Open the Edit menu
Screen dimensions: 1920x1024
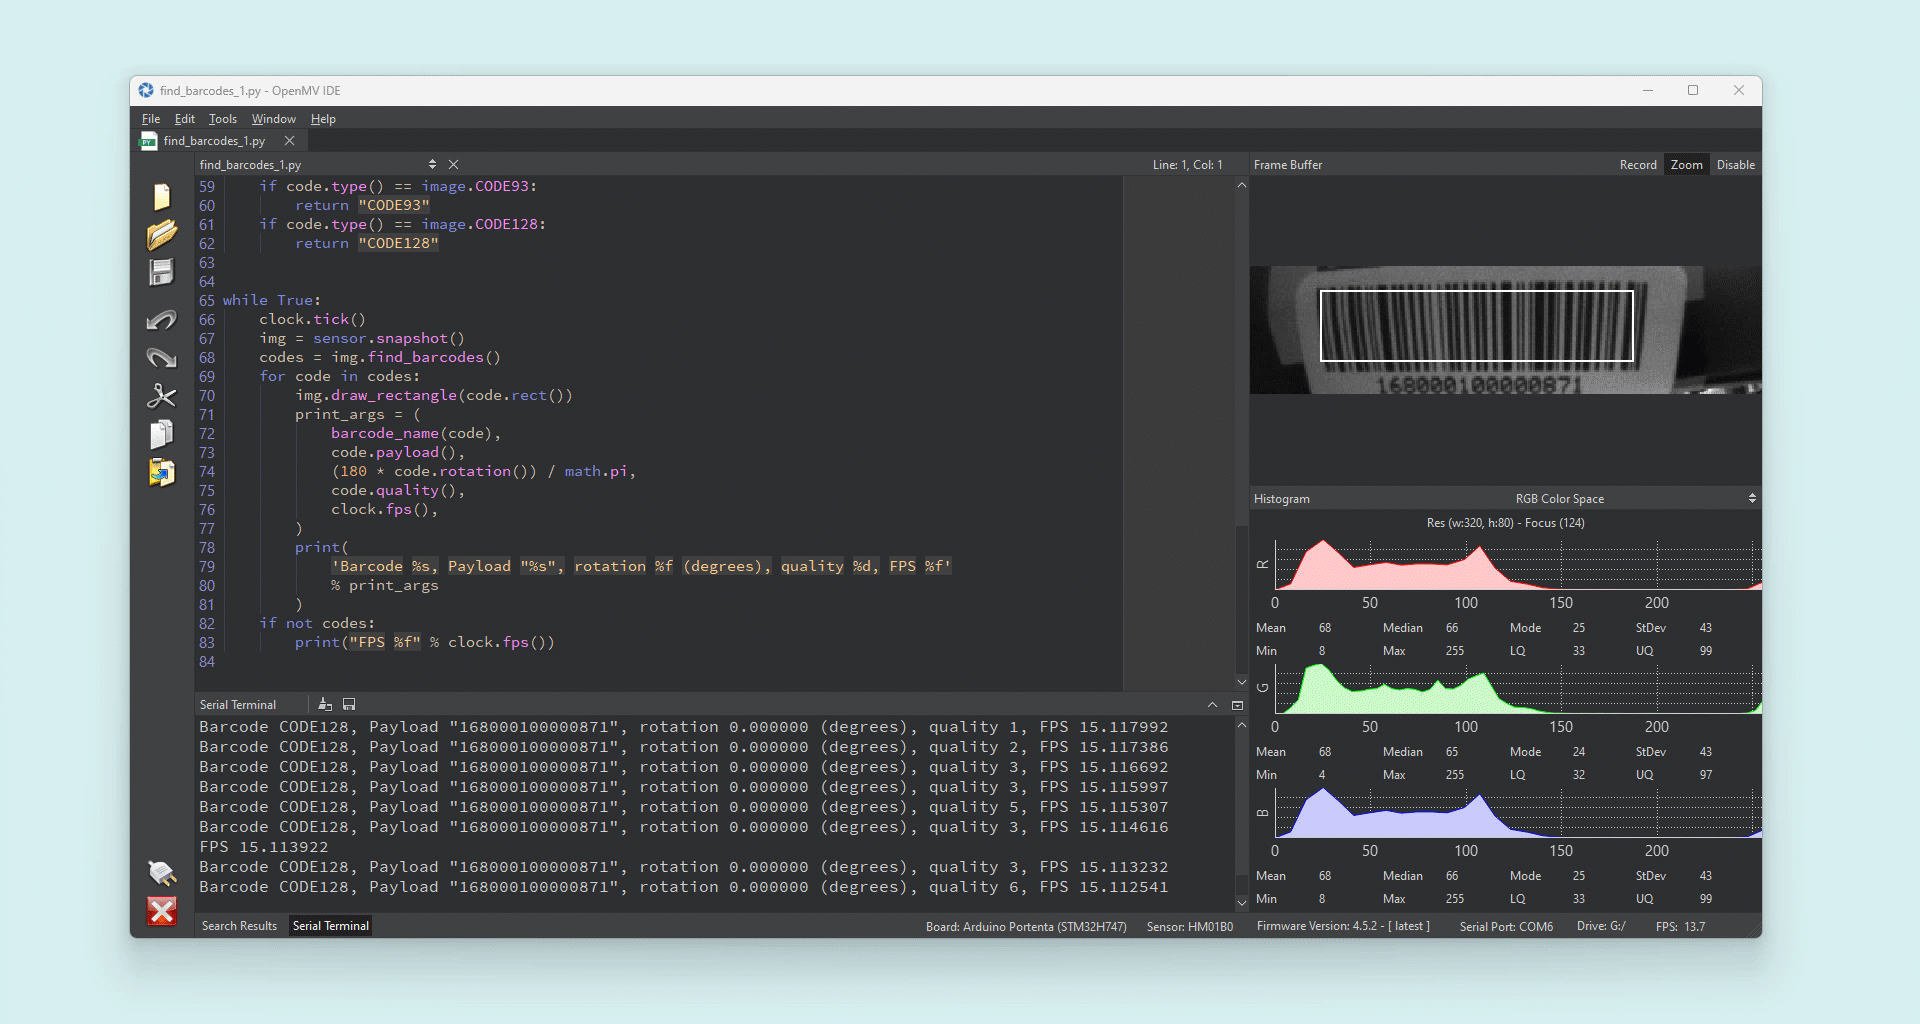click(185, 118)
